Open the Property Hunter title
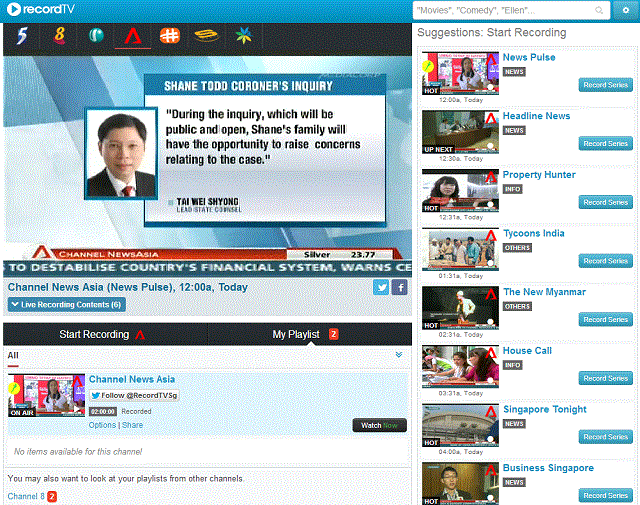640x505 pixels. (539, 175)
